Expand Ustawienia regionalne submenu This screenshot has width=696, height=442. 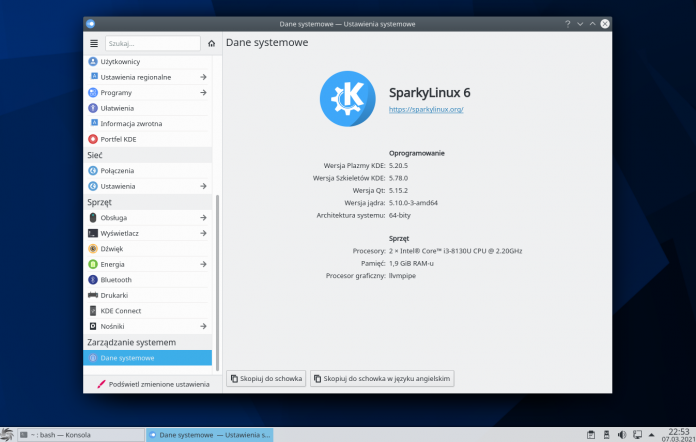pos(203,77)
